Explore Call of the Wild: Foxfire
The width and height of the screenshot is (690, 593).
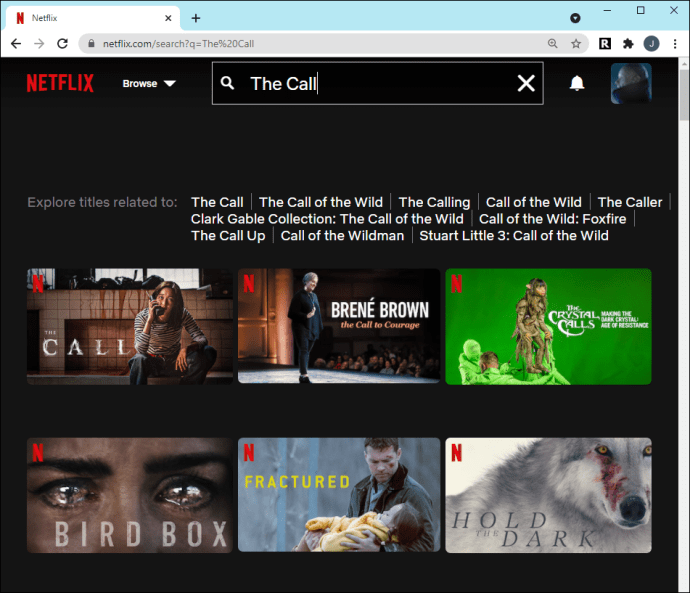tap(552, 219)
